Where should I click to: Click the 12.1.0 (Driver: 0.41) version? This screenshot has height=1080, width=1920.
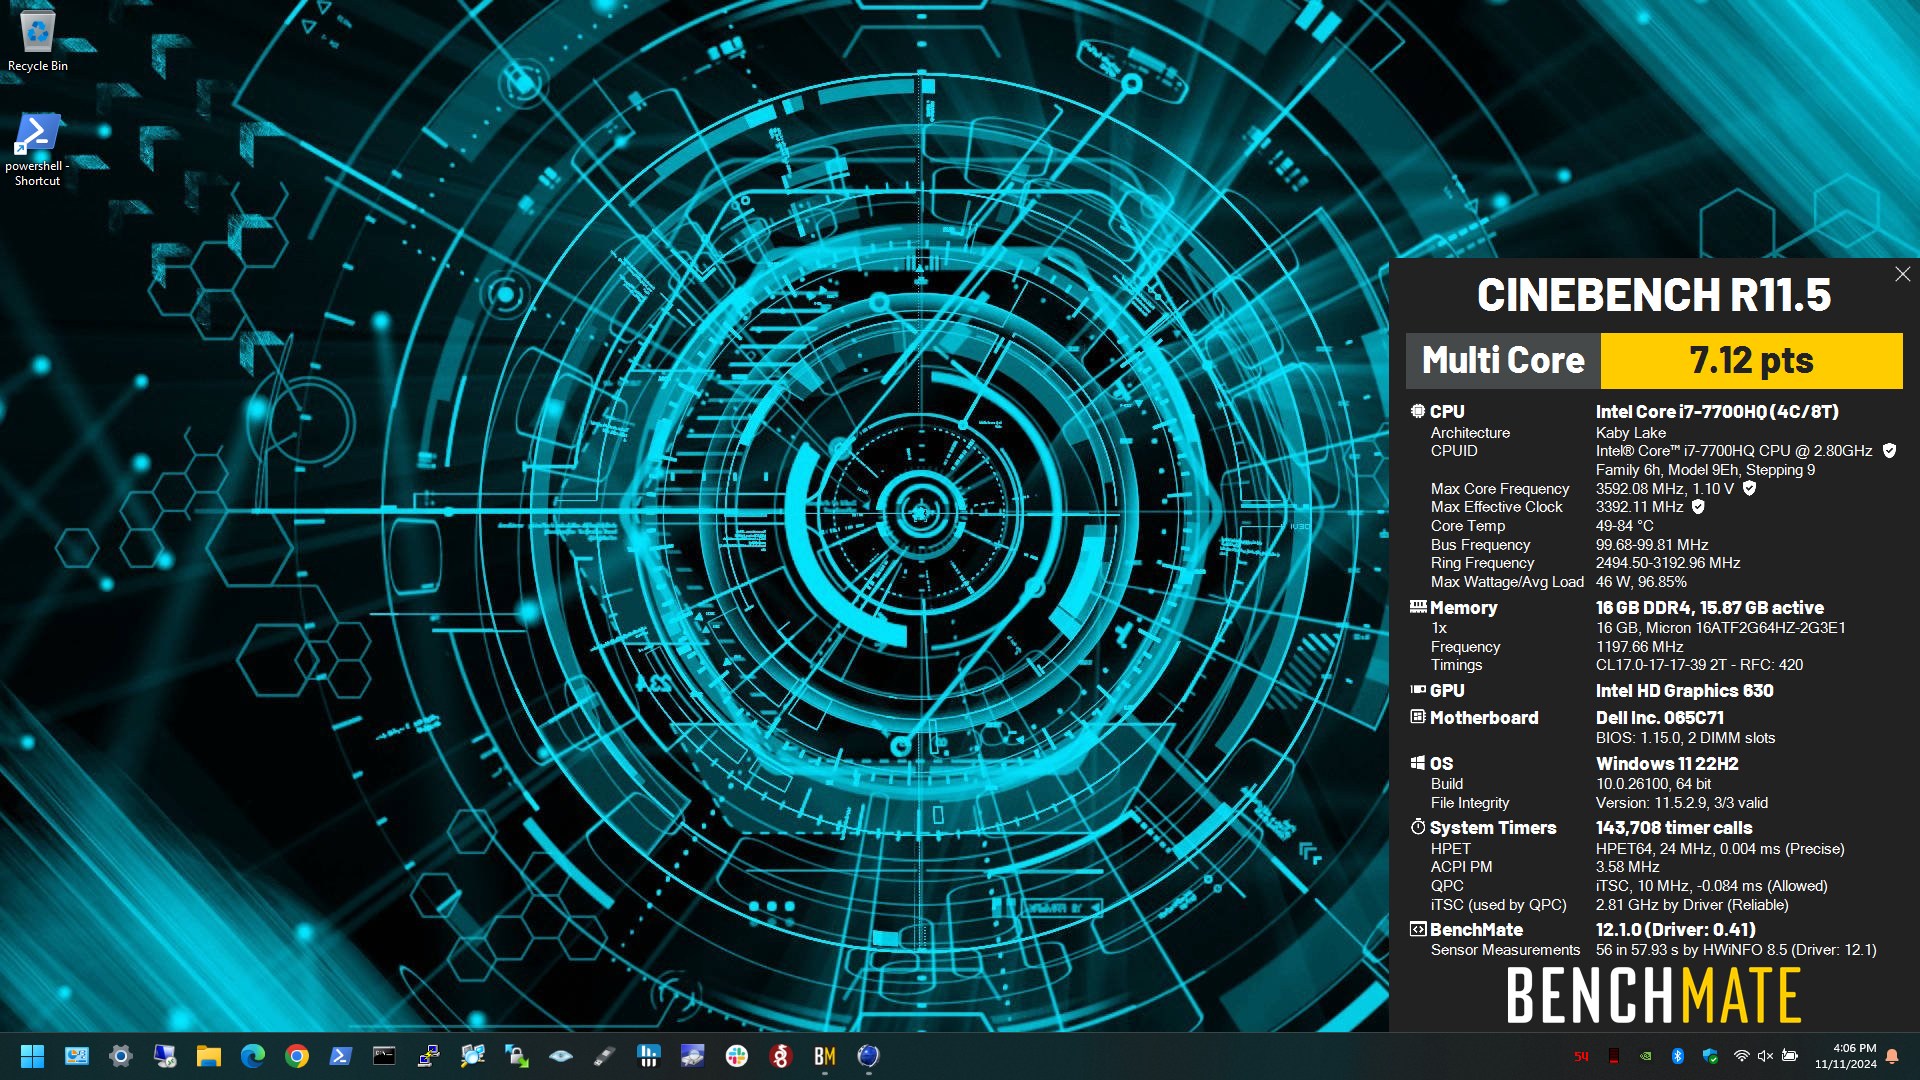(1675, 929)
